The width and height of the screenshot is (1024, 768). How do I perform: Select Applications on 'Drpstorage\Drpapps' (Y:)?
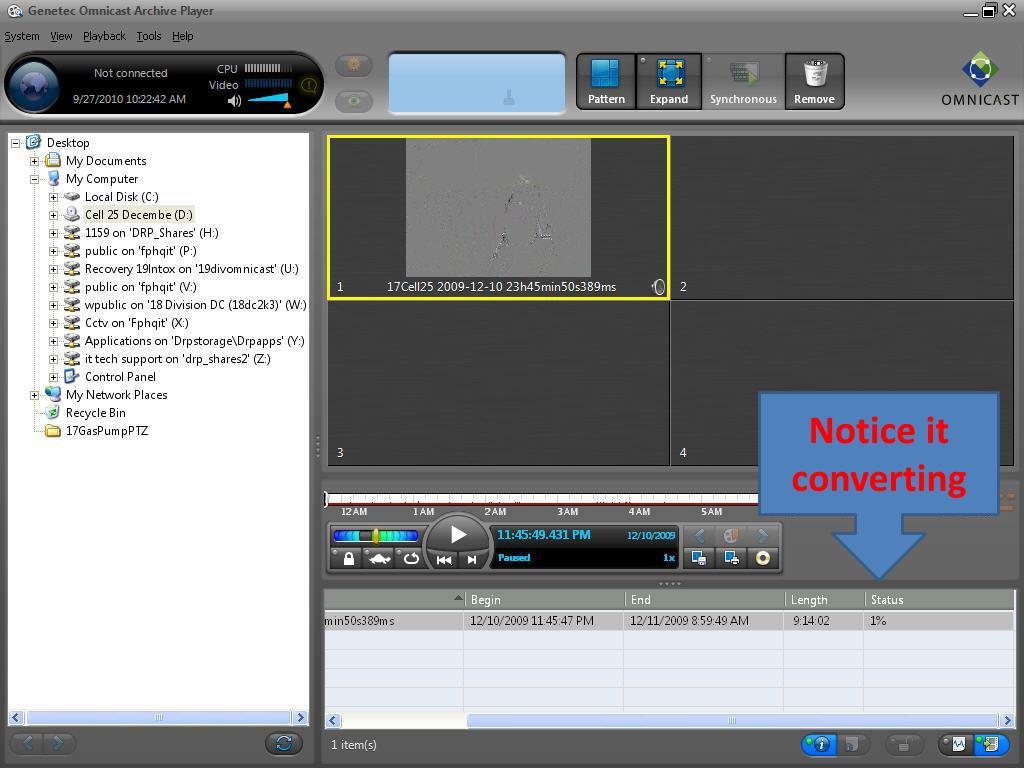tap(195, 341)
